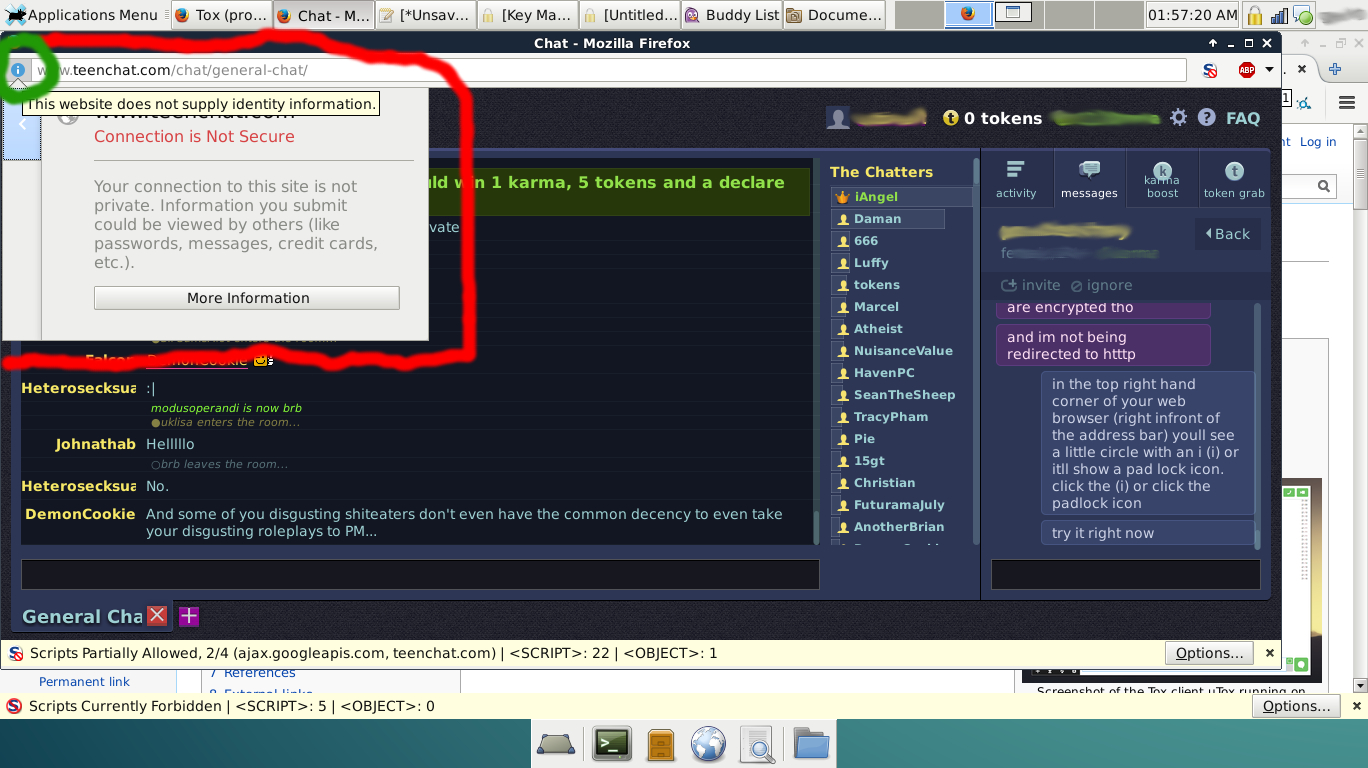This screenshot has width=1368, height=768.
Task: Open application finder magnifier in dock
Action: (759, 745)
